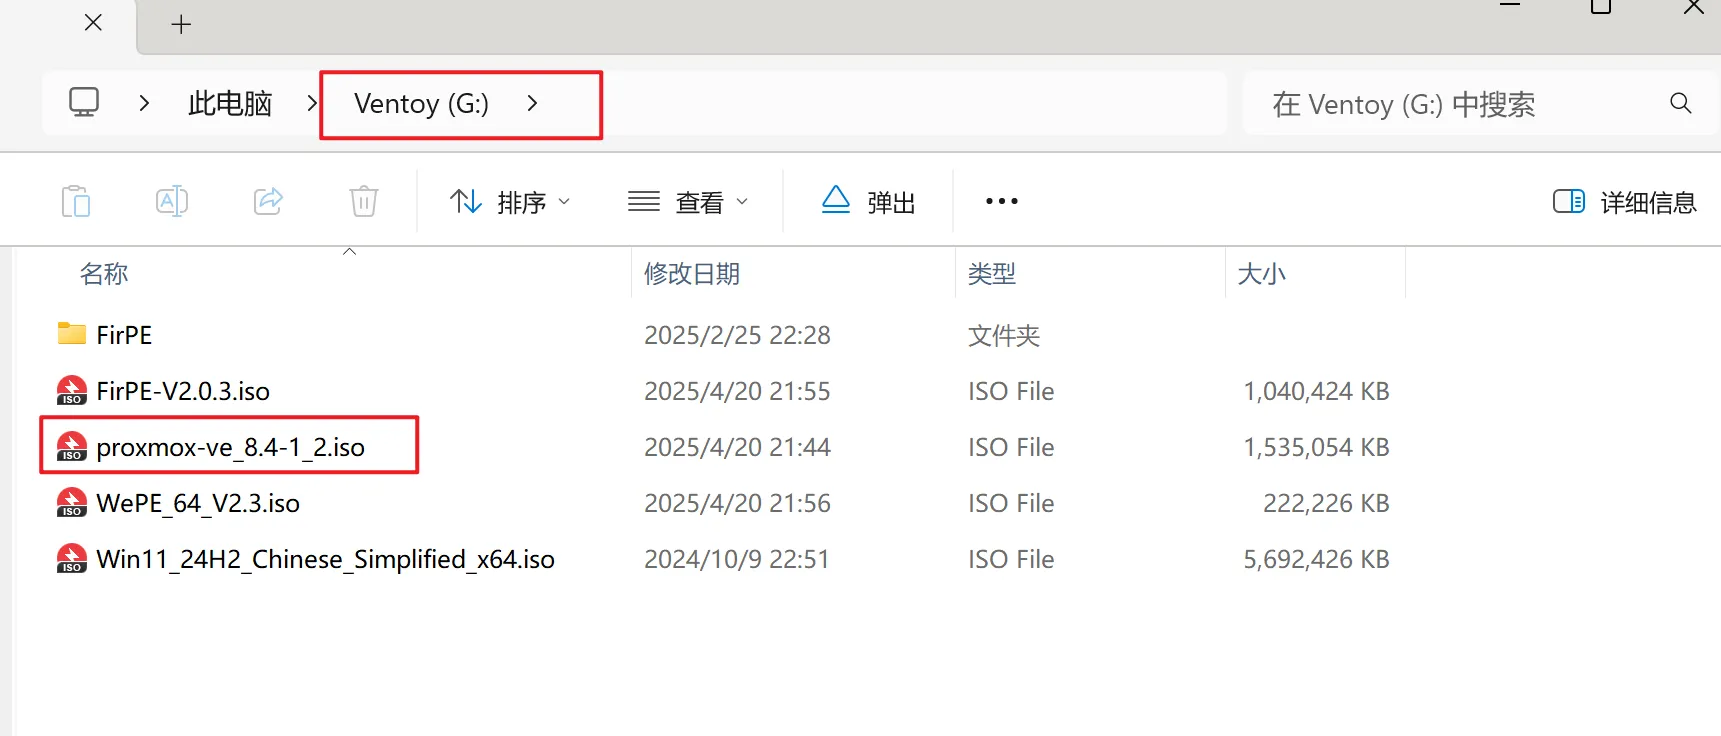Viewport: 1721px width, 736px height.
Task: Eject the drive with 弹出 button
Action: coord(868,201)
